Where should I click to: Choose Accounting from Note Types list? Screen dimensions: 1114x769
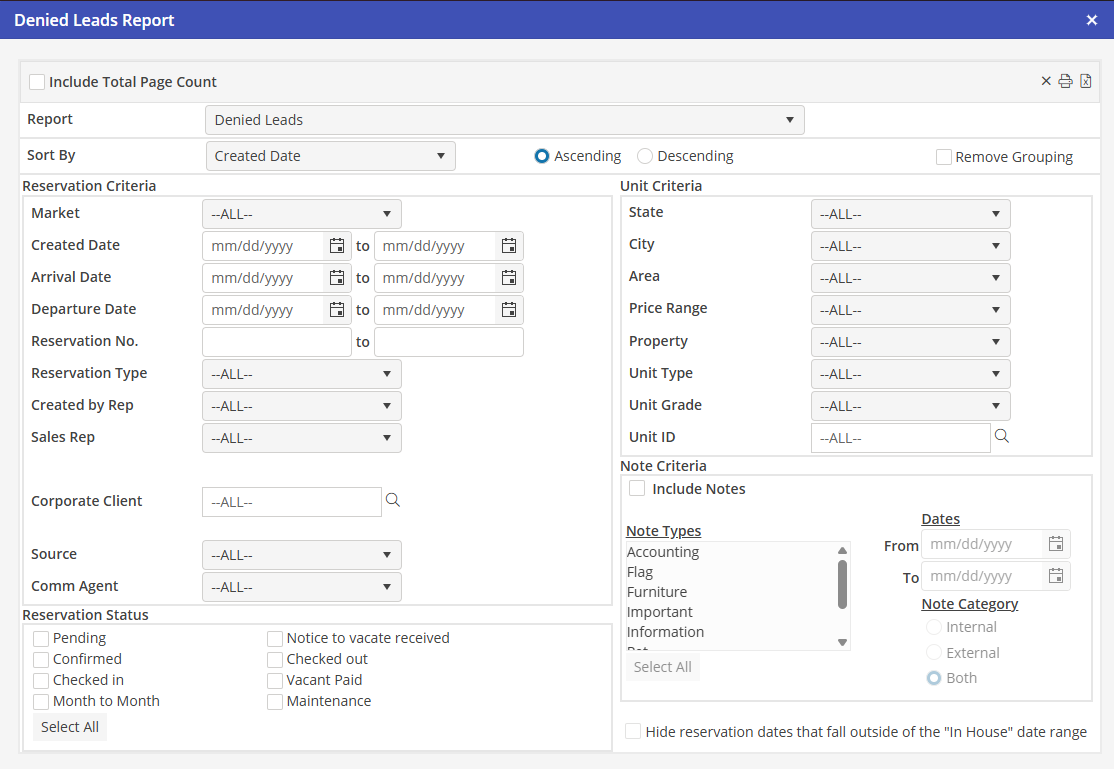[663, 552]
